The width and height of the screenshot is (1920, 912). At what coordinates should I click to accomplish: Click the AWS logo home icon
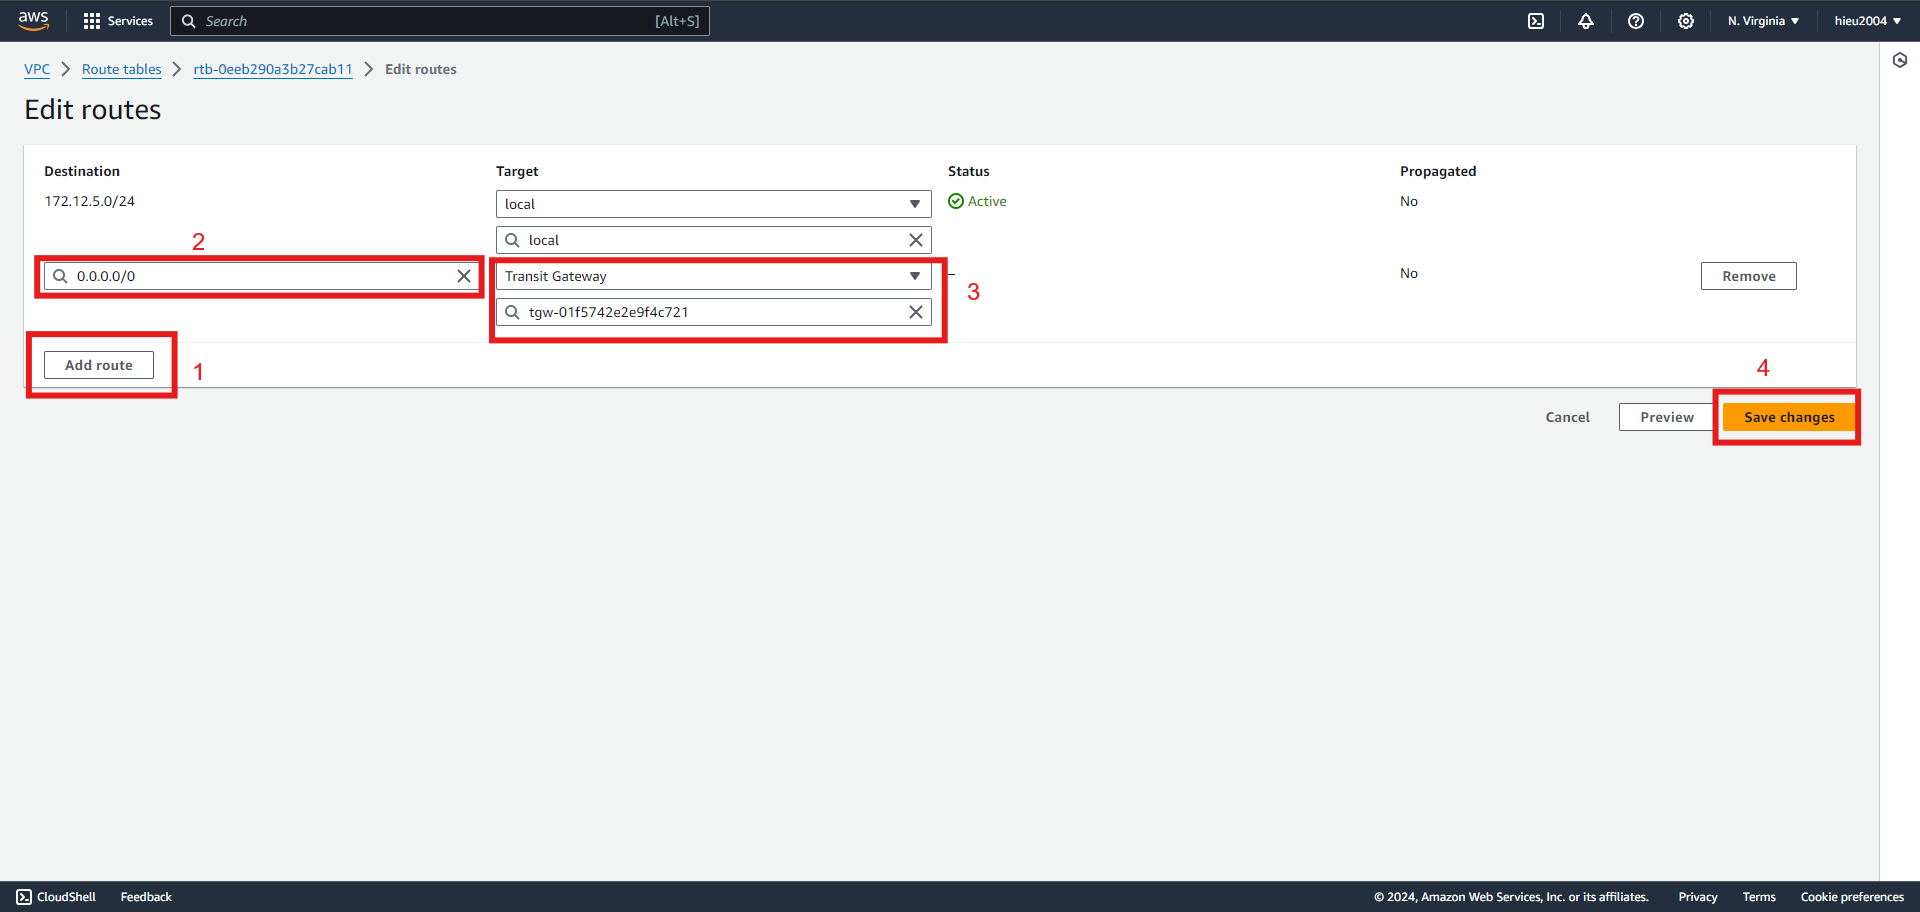point(33,20)
